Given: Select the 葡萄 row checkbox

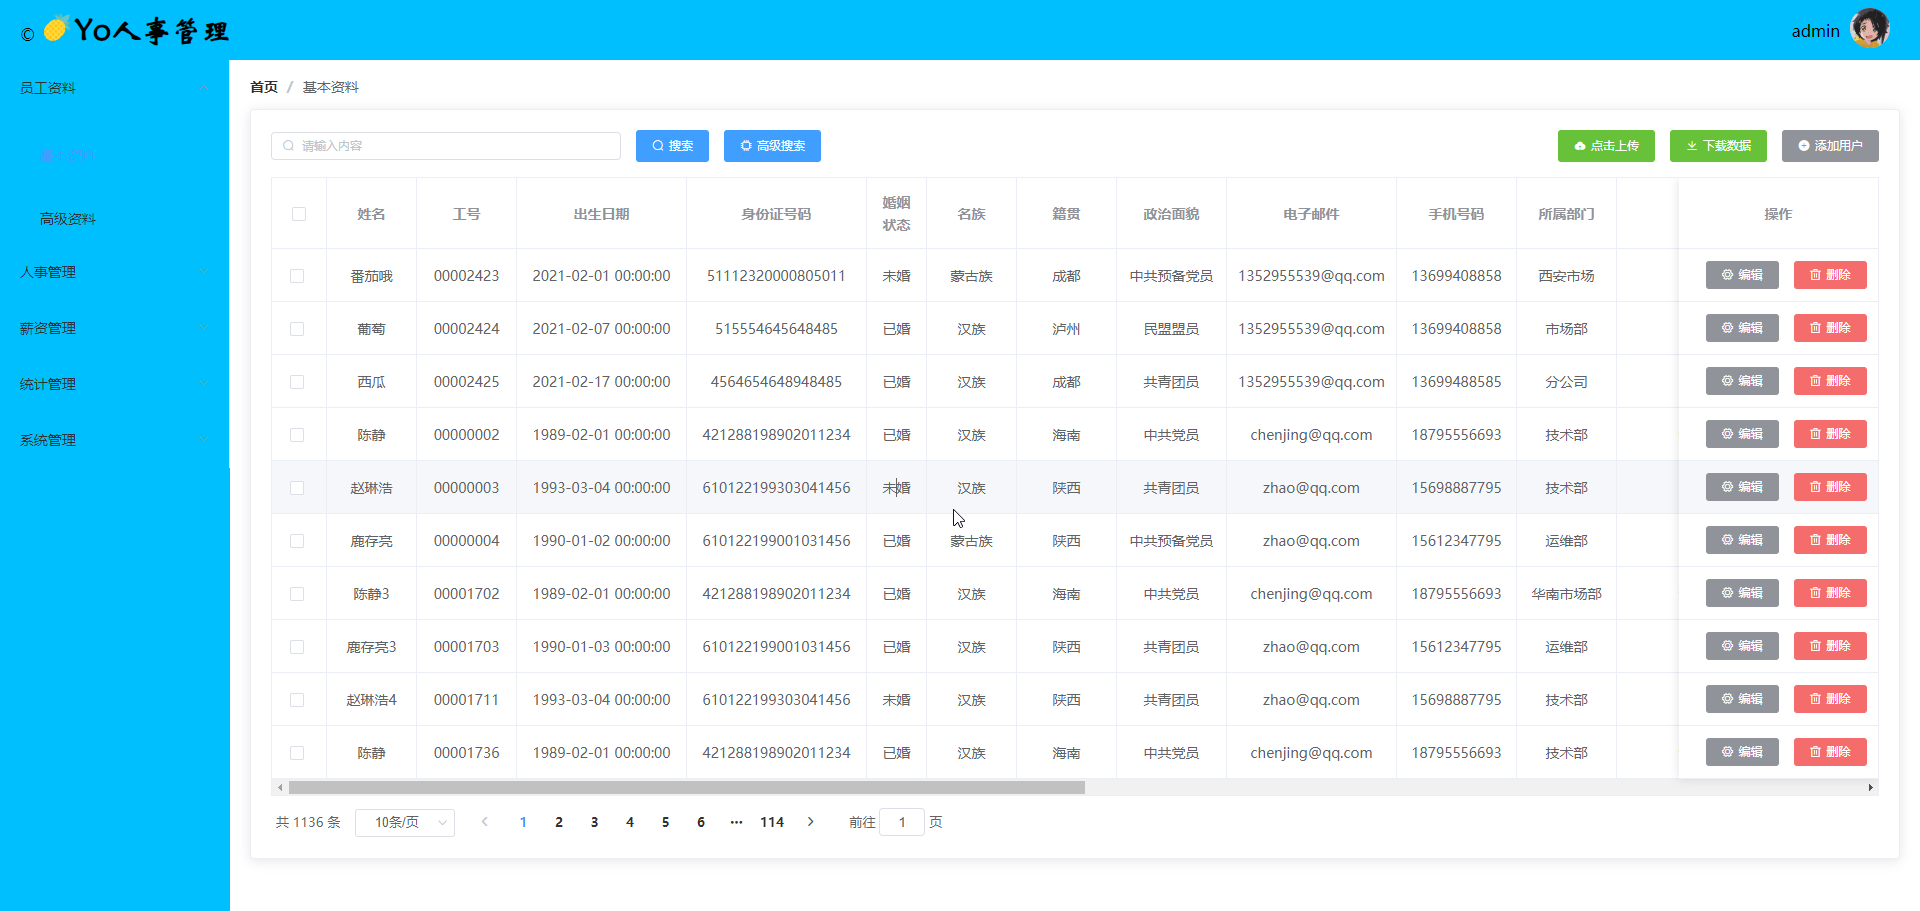Looking at the screenshot, I should click(x=297, y=329).
